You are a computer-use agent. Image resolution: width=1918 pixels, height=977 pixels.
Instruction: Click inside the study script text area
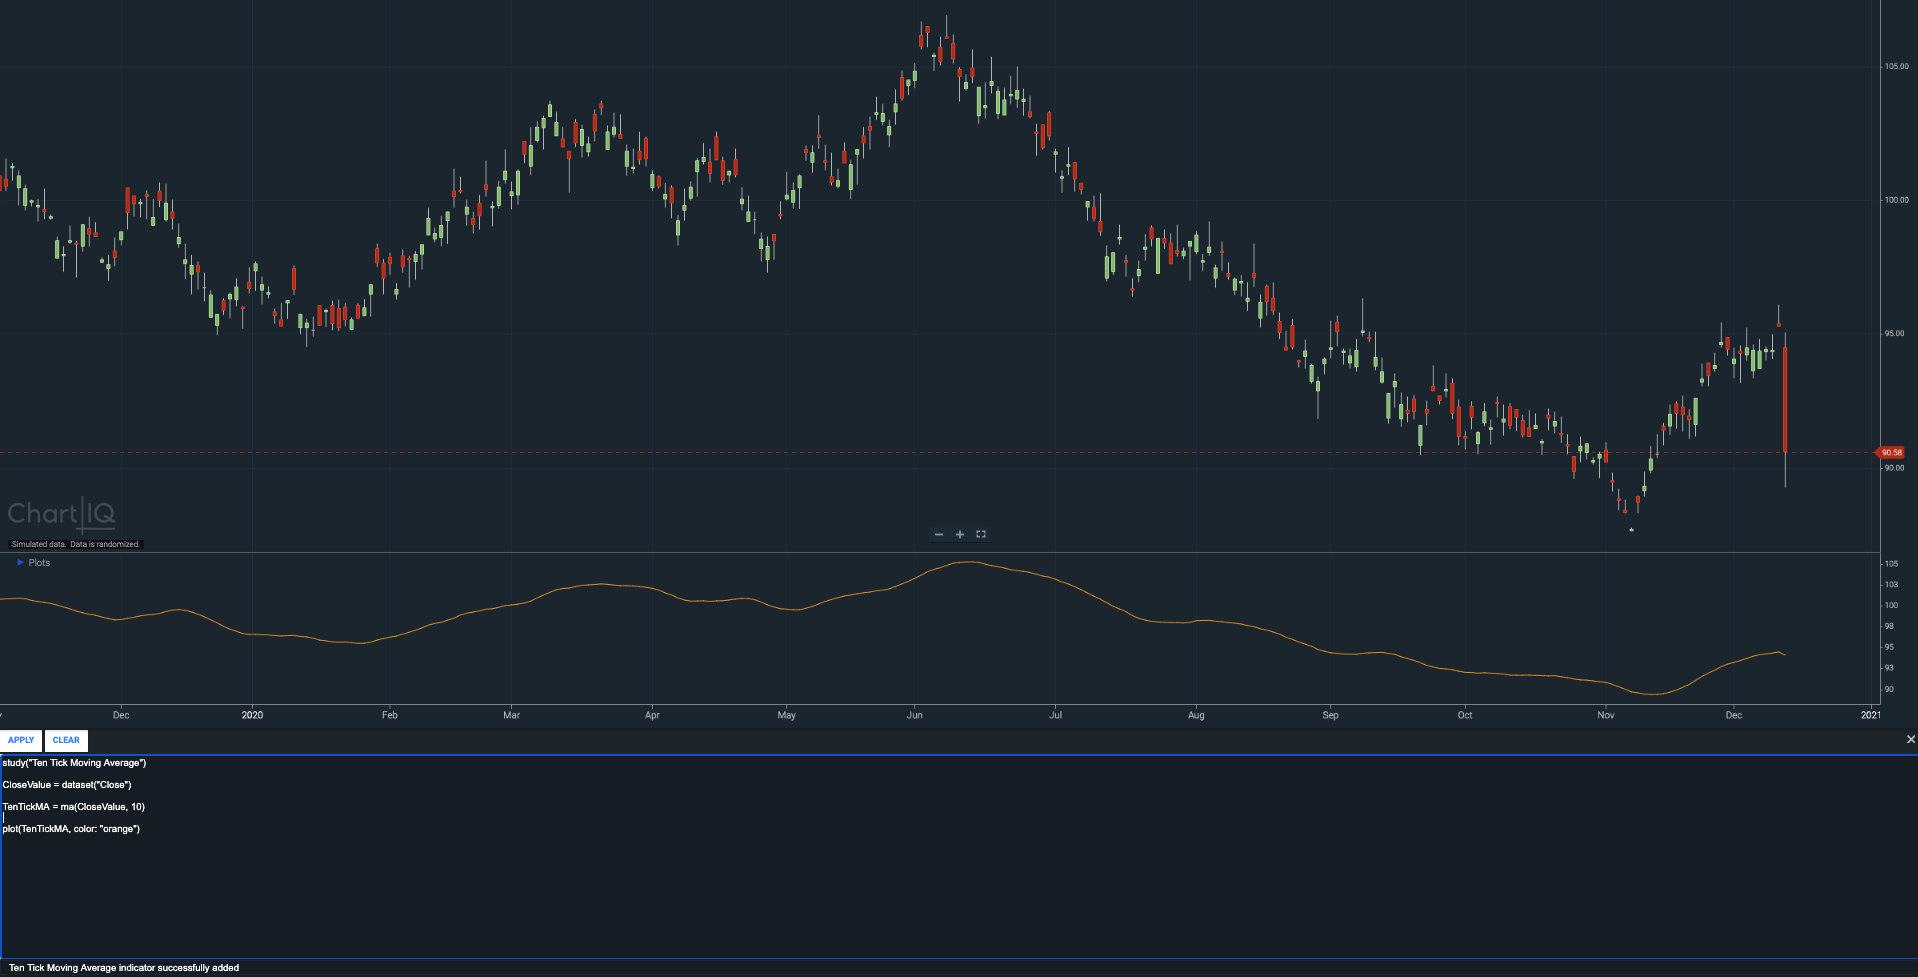coord(959,857)
